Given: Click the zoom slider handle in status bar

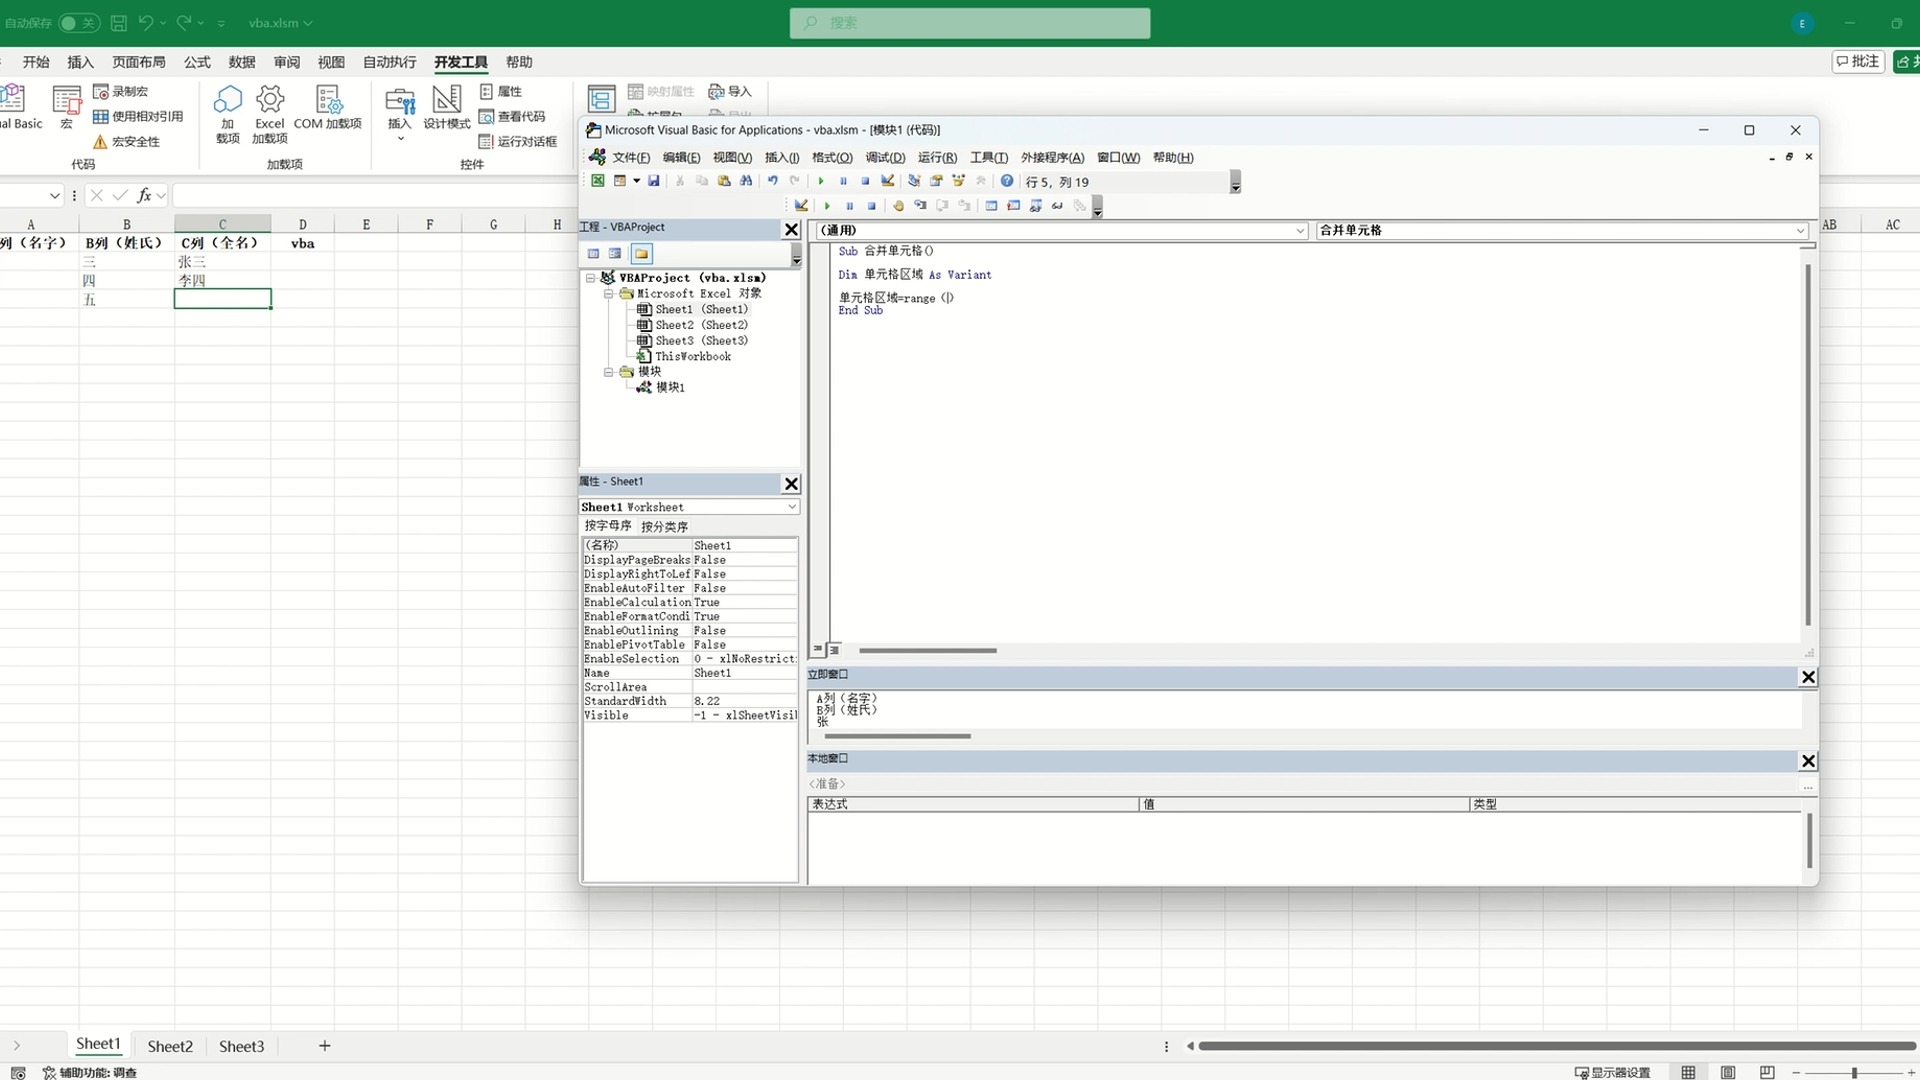Looking at the screenshot, I should [1854, 1072].
